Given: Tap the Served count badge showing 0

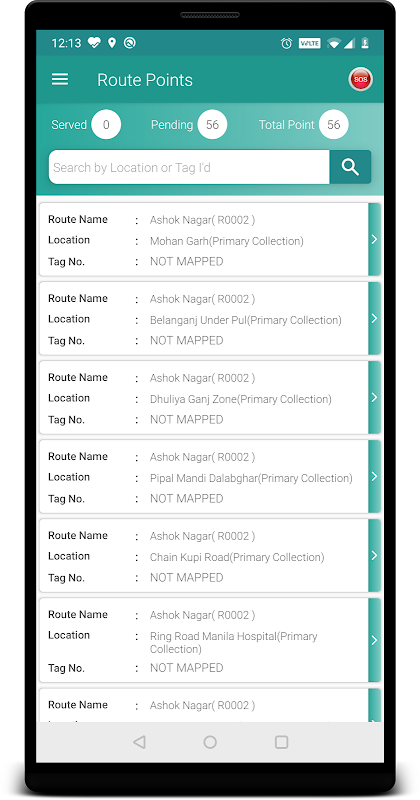Looking at the screenshot, I should click(x=106, y=124).
